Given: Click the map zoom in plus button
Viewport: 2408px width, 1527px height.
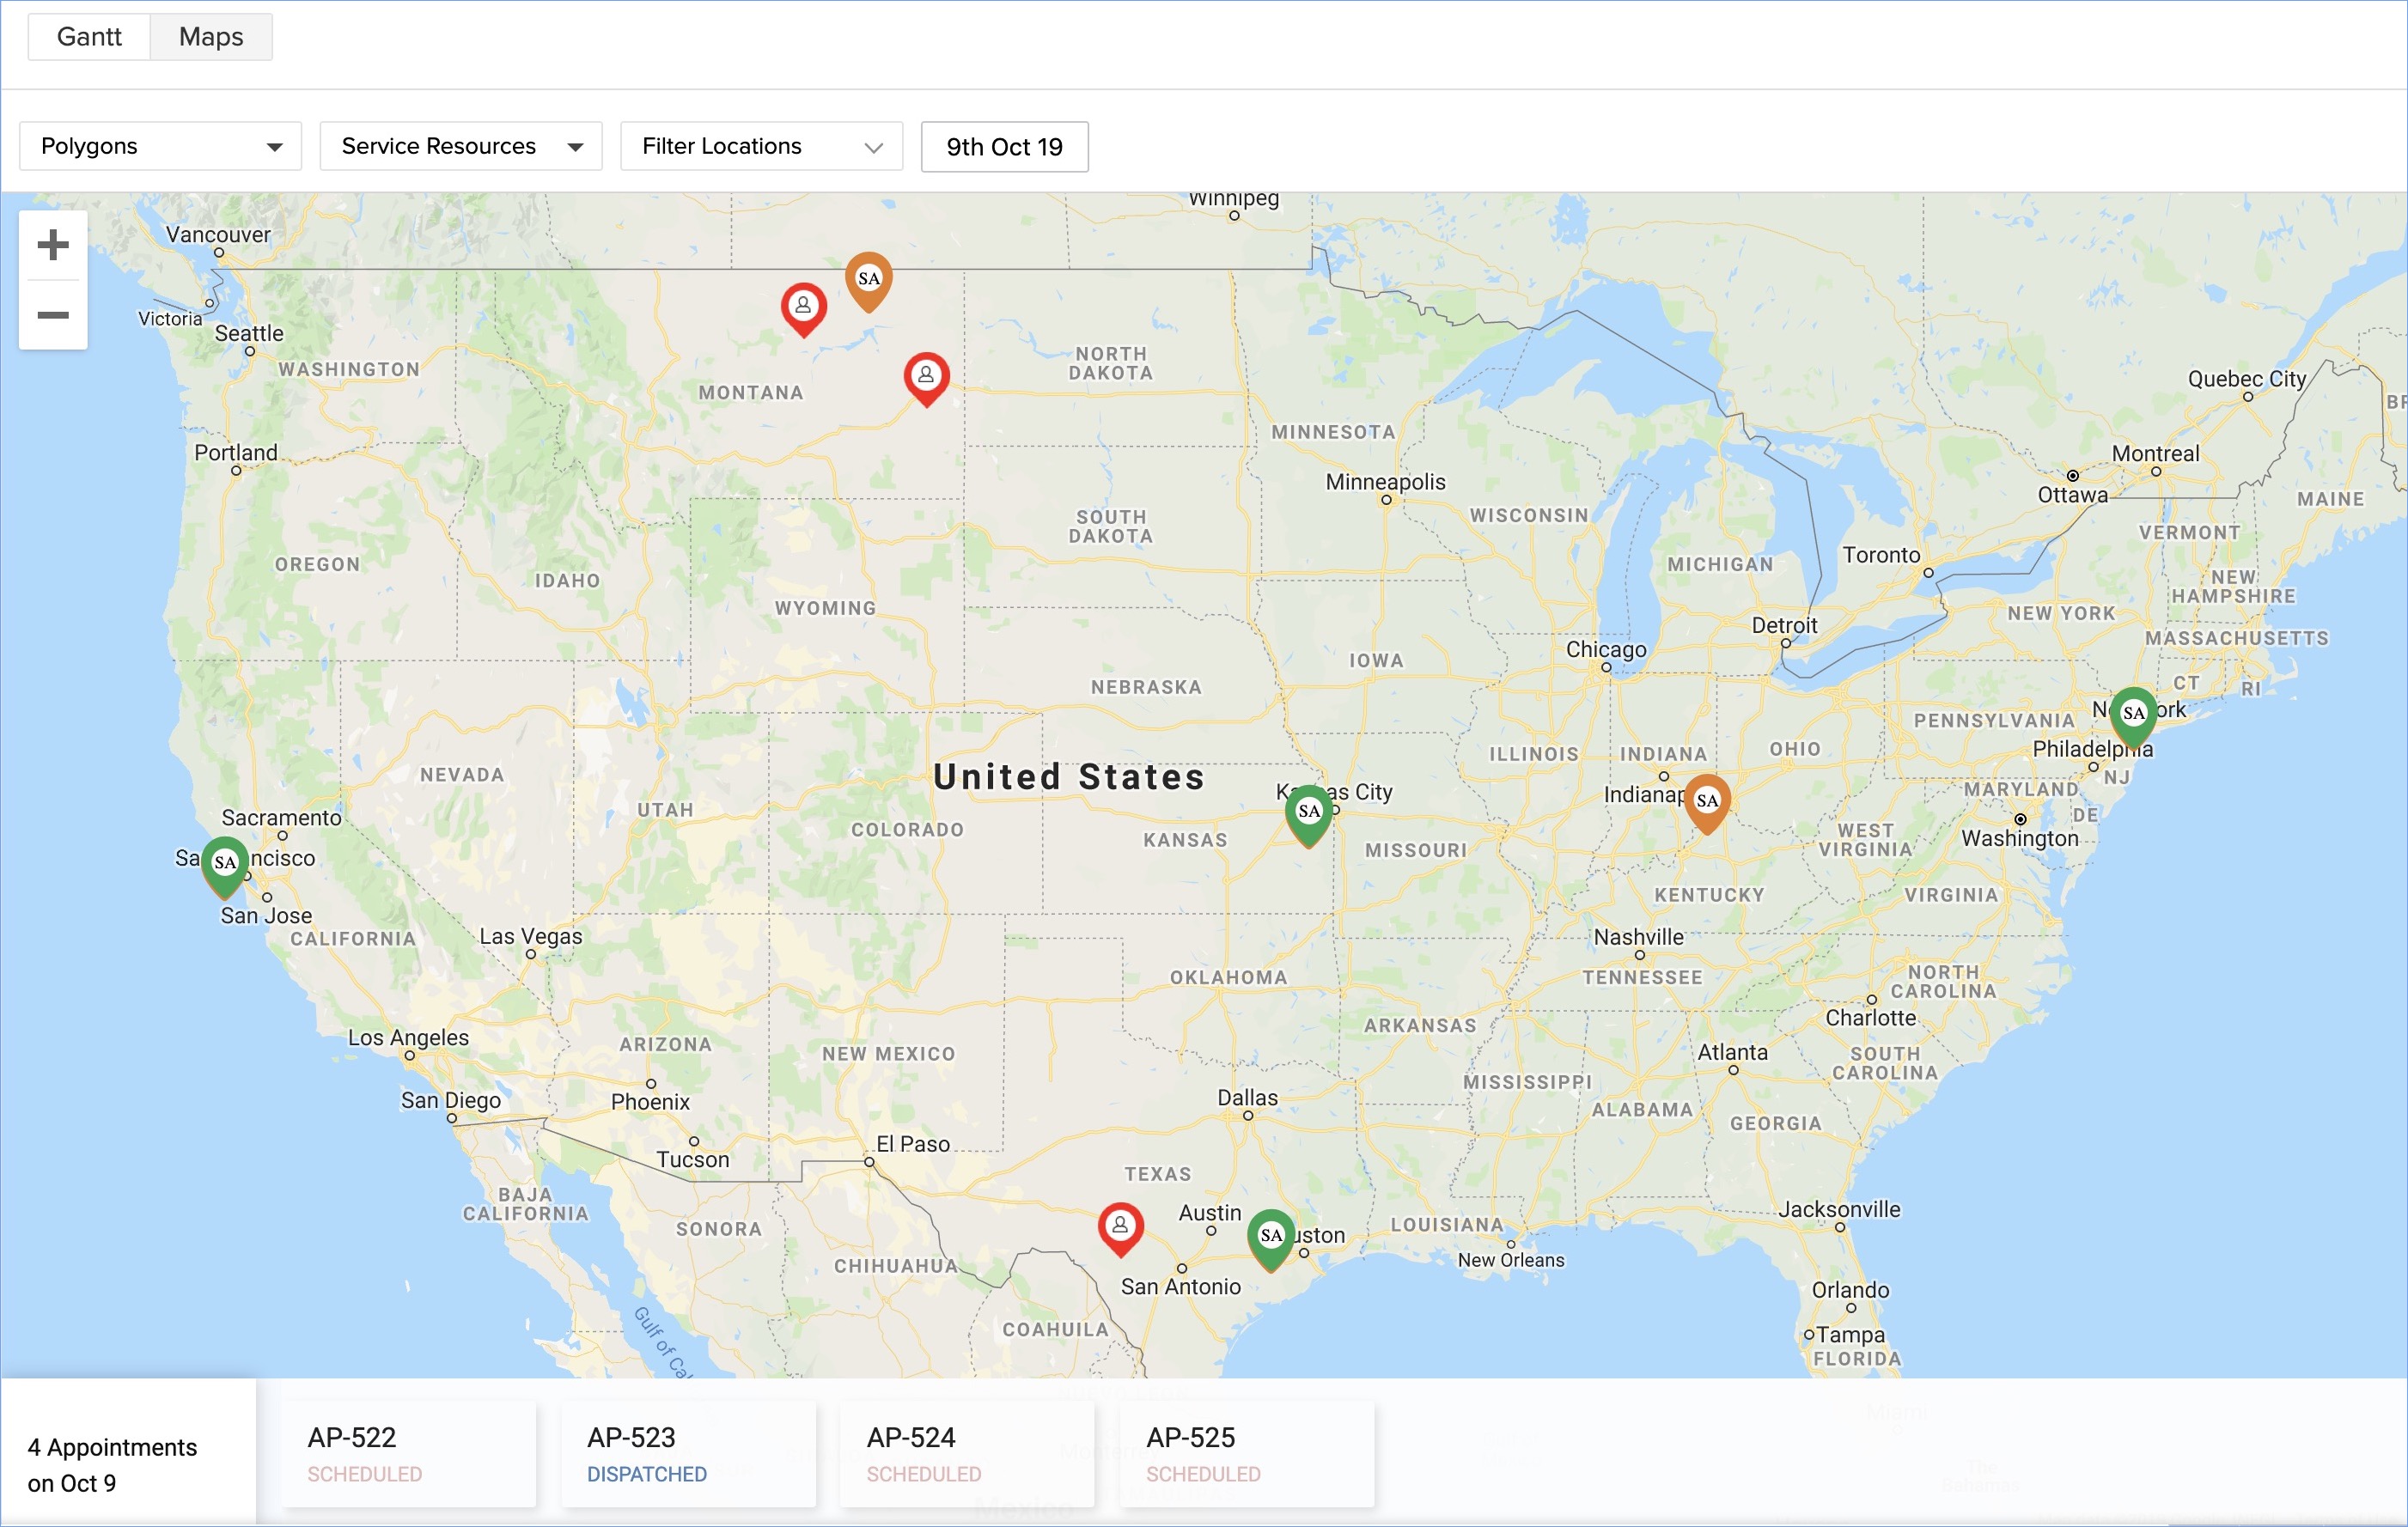Looking at the screenshot, I should point(53,245).
